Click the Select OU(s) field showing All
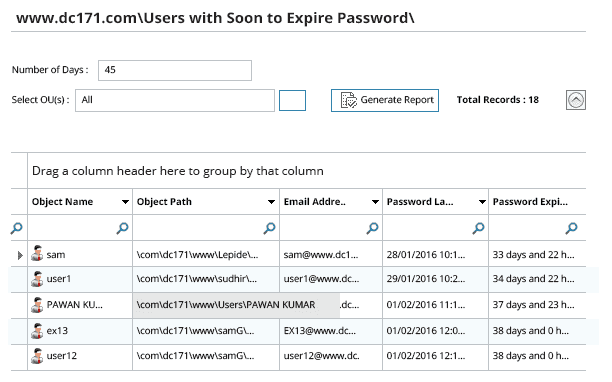This screenshot has width=612, height=382. click(175, 100)
